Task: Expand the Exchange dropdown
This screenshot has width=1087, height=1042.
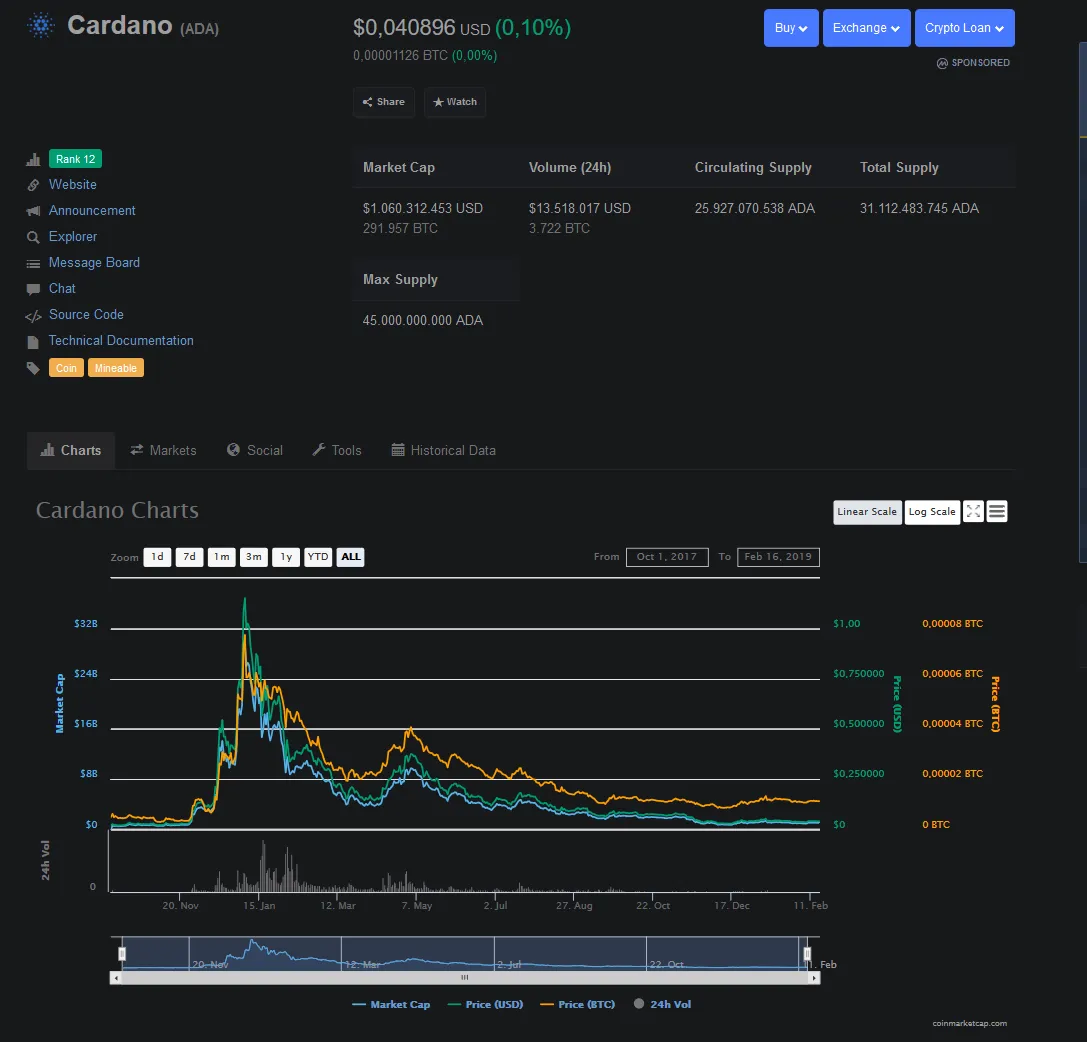Action: (x=867, y=28)
